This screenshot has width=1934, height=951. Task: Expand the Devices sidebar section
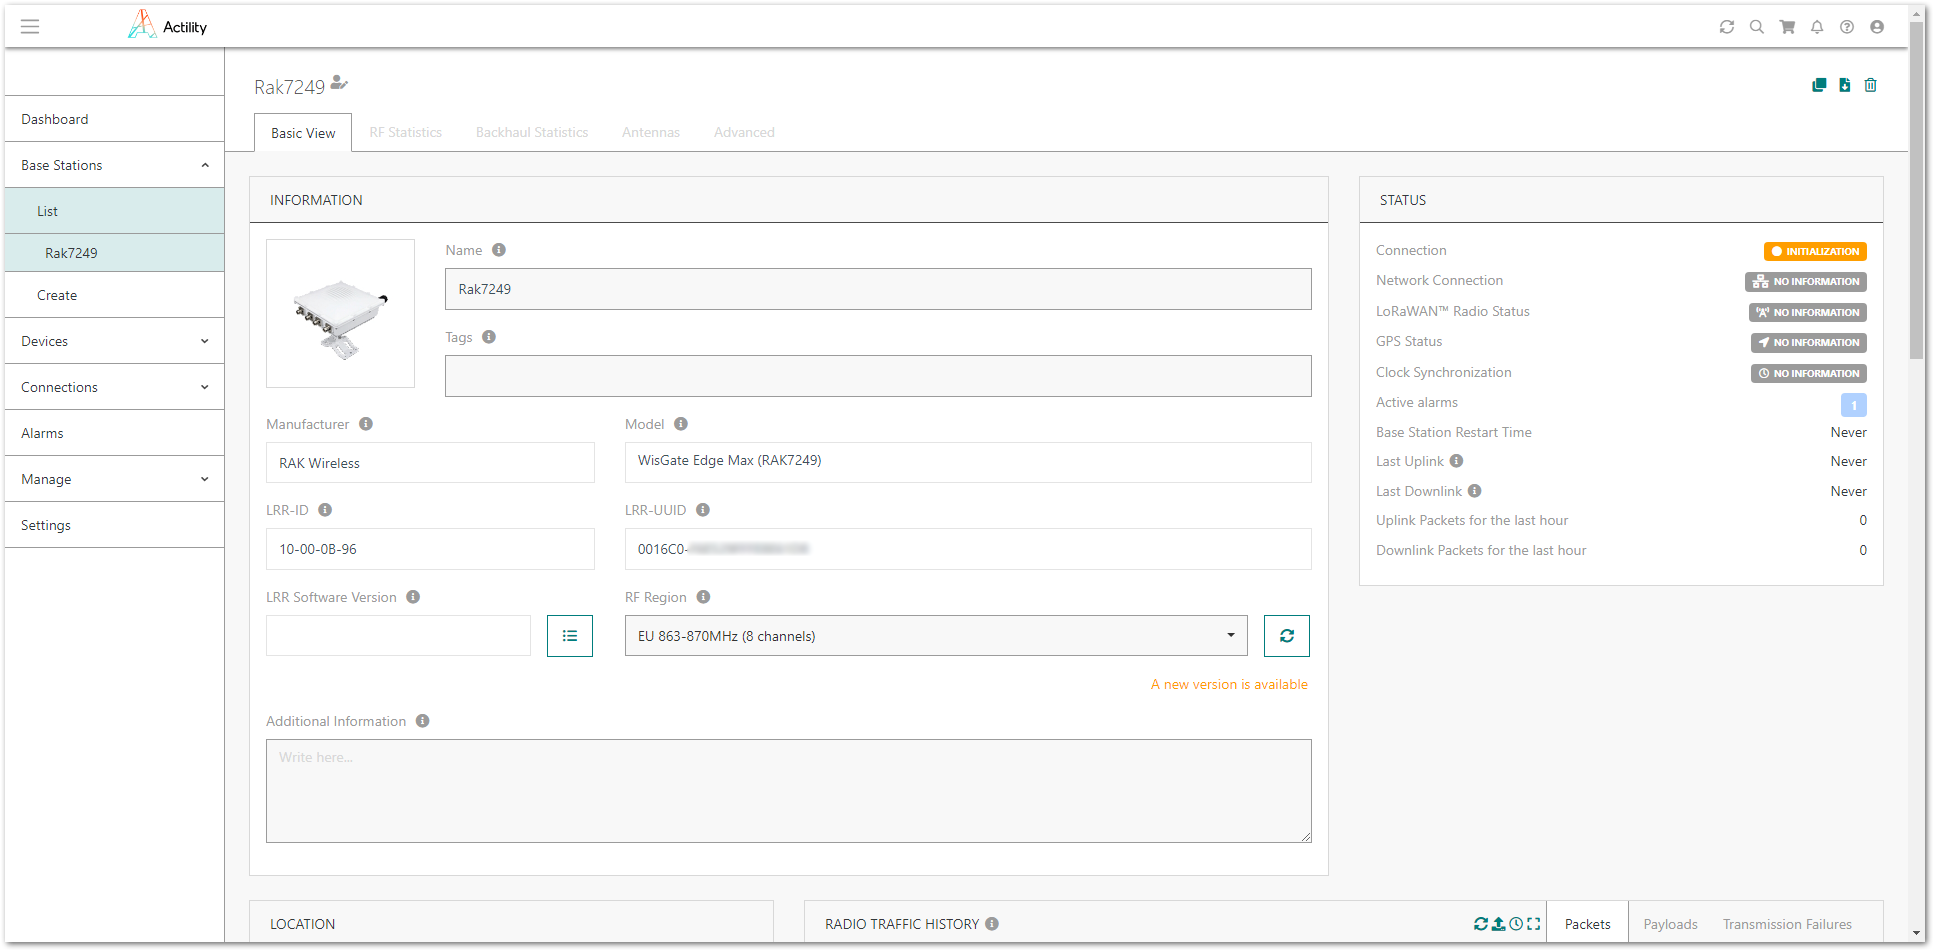(114, 341)
